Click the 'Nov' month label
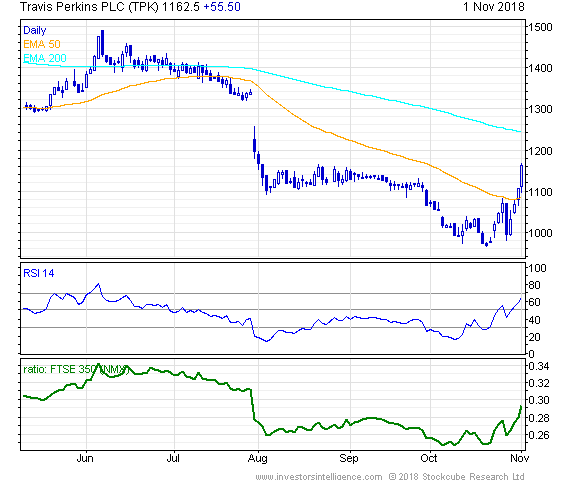The height and width of the screenshot is (480, 575). (x=520, y=458)
